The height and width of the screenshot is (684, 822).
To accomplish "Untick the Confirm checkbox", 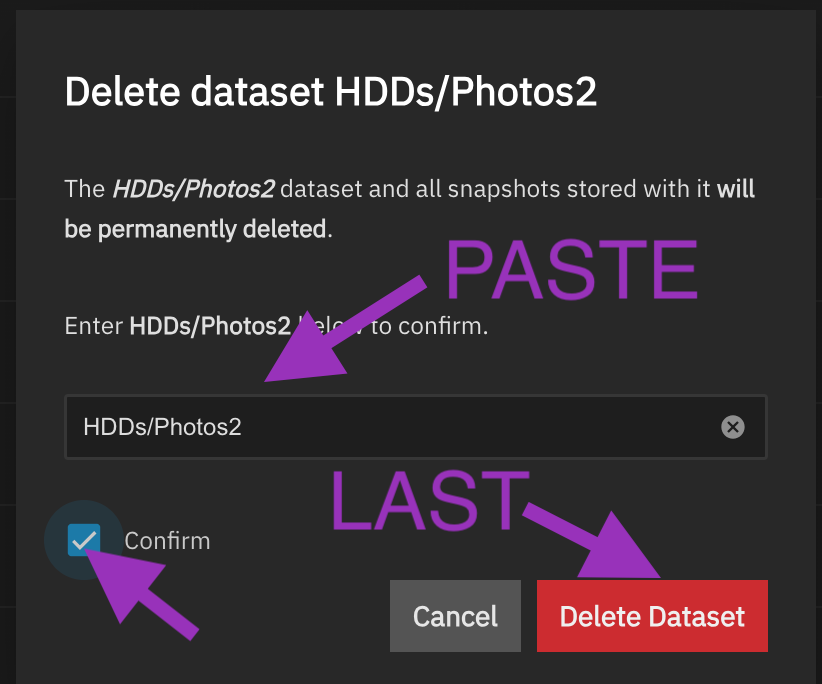I will (x=83, y=541).
